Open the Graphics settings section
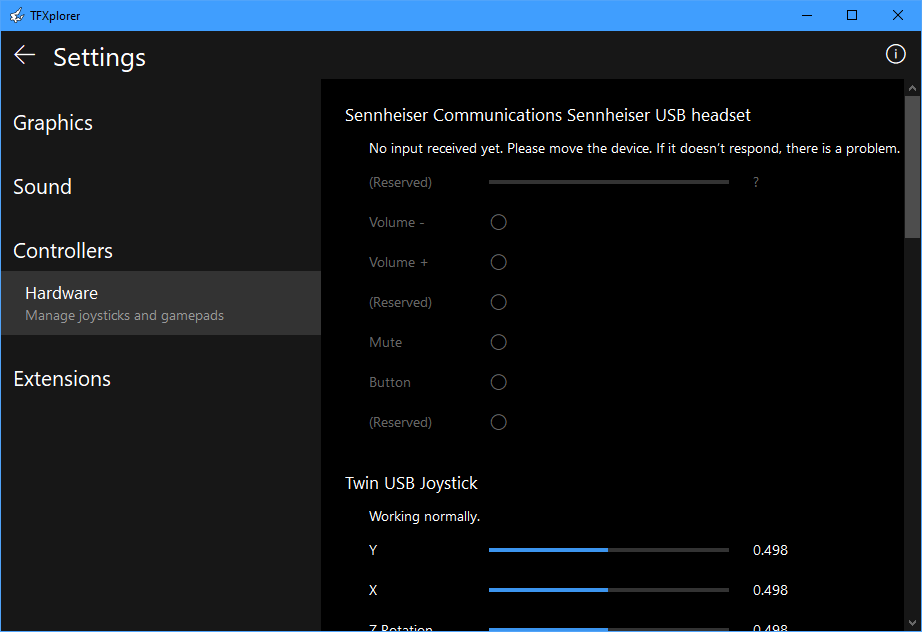Screen dimensions: 922x632 tap(53, 123)
